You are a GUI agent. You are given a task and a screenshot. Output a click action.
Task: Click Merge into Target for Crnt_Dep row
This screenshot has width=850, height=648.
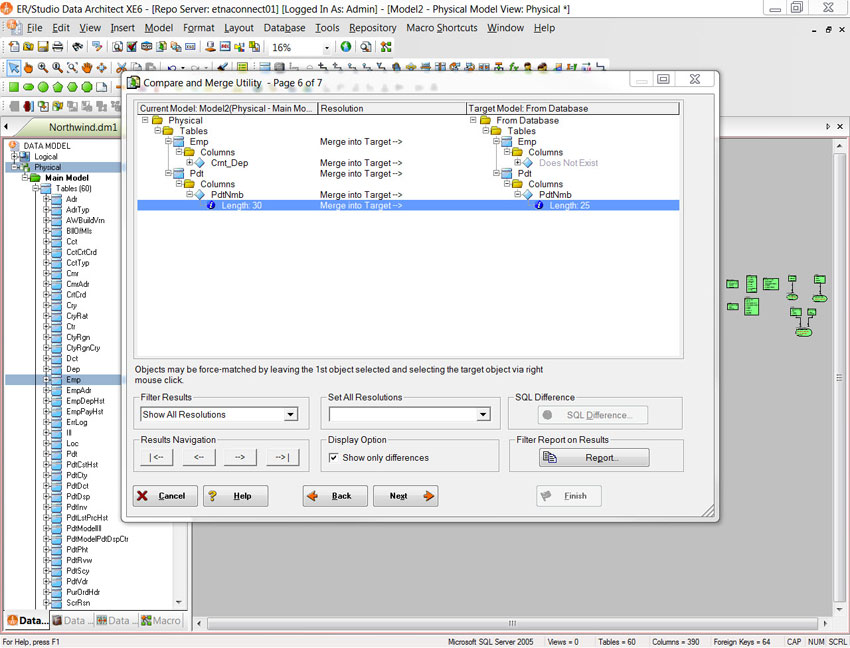click(x=361, y=163)
